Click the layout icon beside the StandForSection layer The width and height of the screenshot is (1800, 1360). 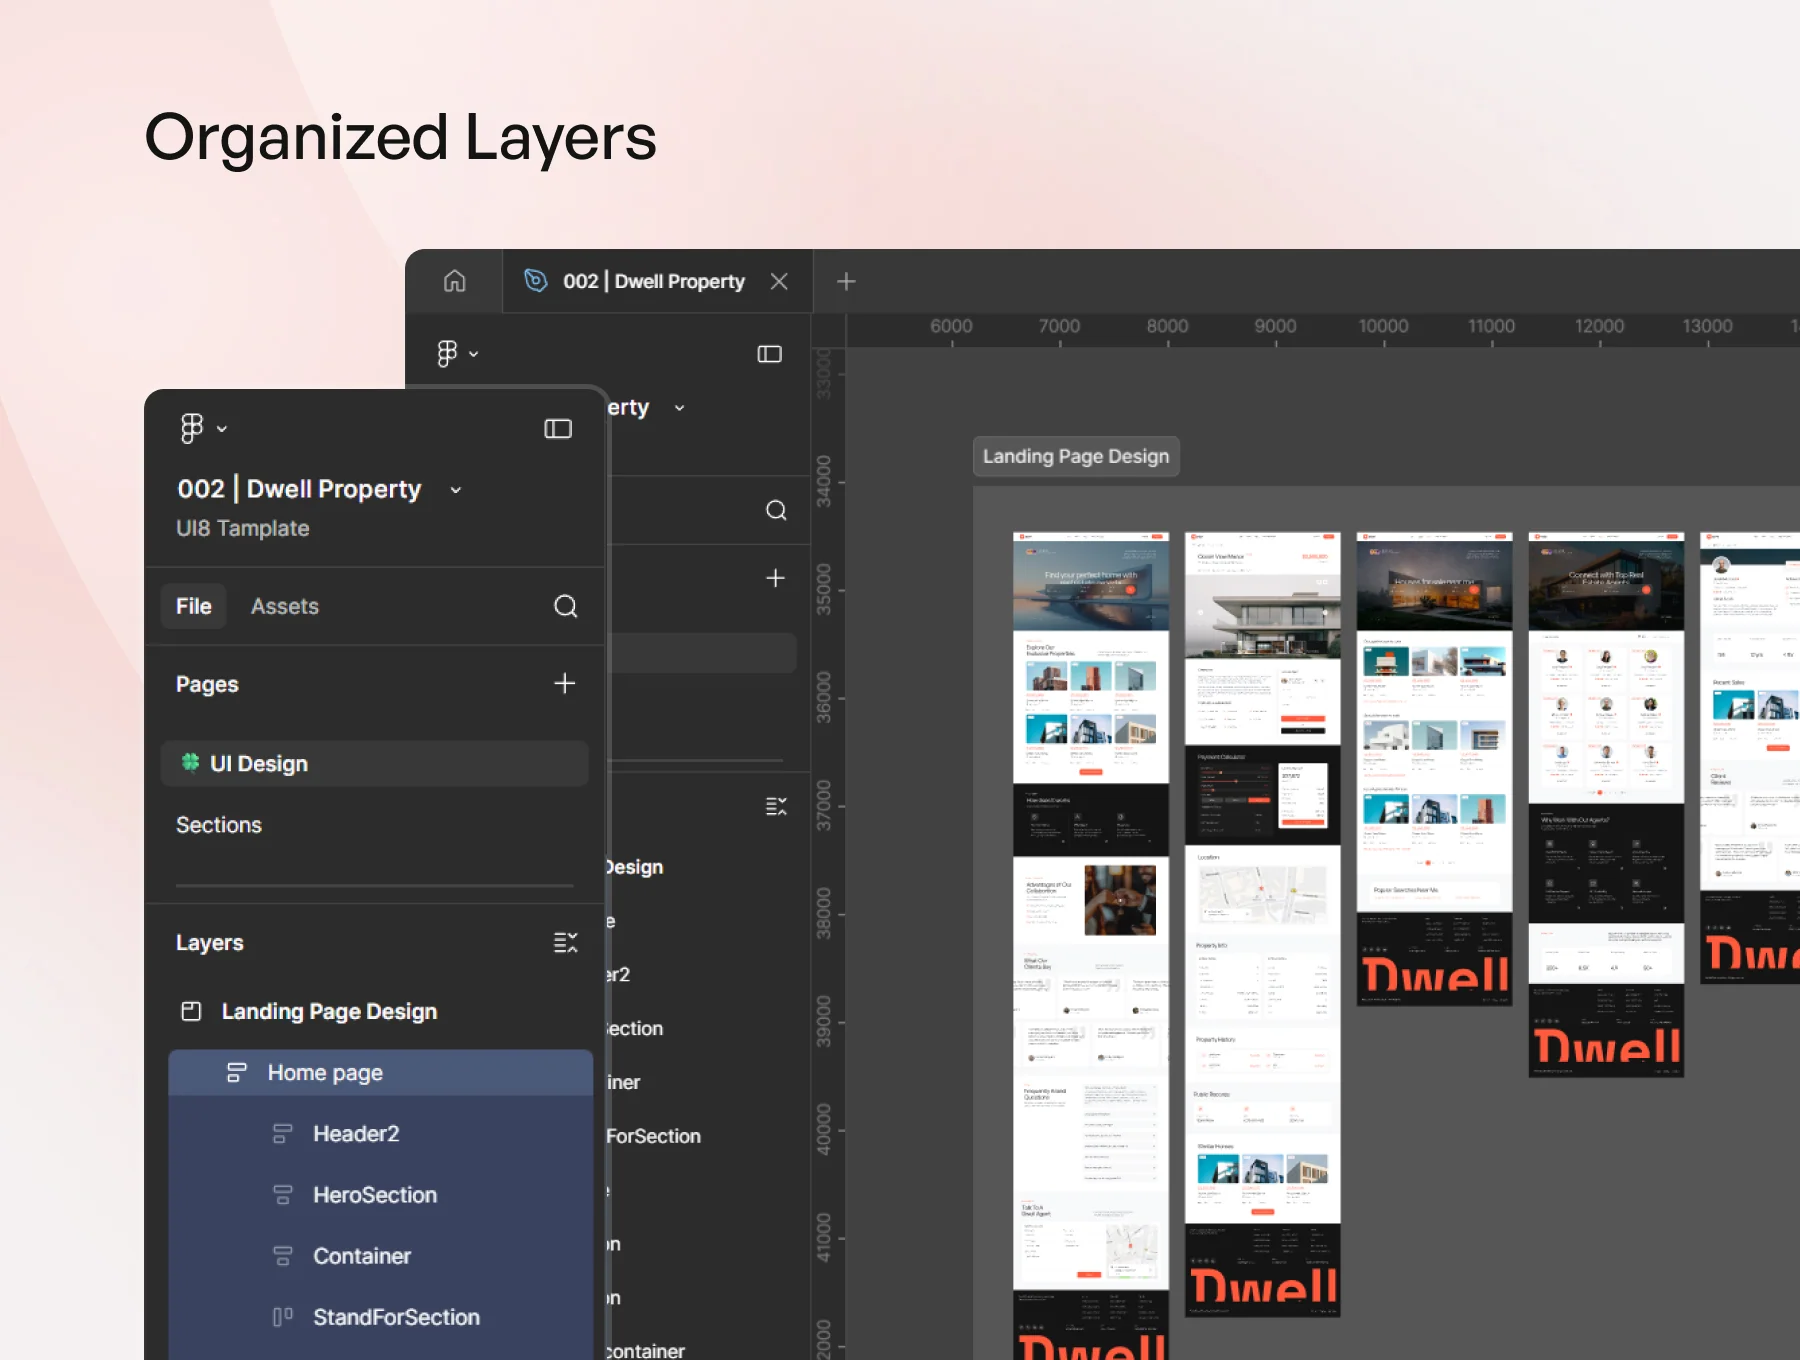pyautogui.click(x=283, y=1317)
